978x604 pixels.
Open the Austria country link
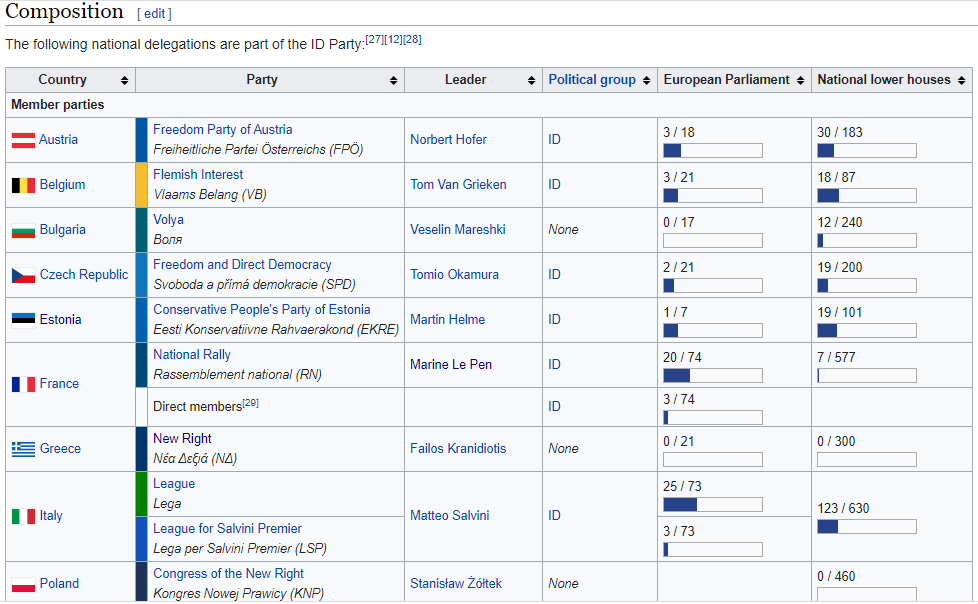point(58,140)
